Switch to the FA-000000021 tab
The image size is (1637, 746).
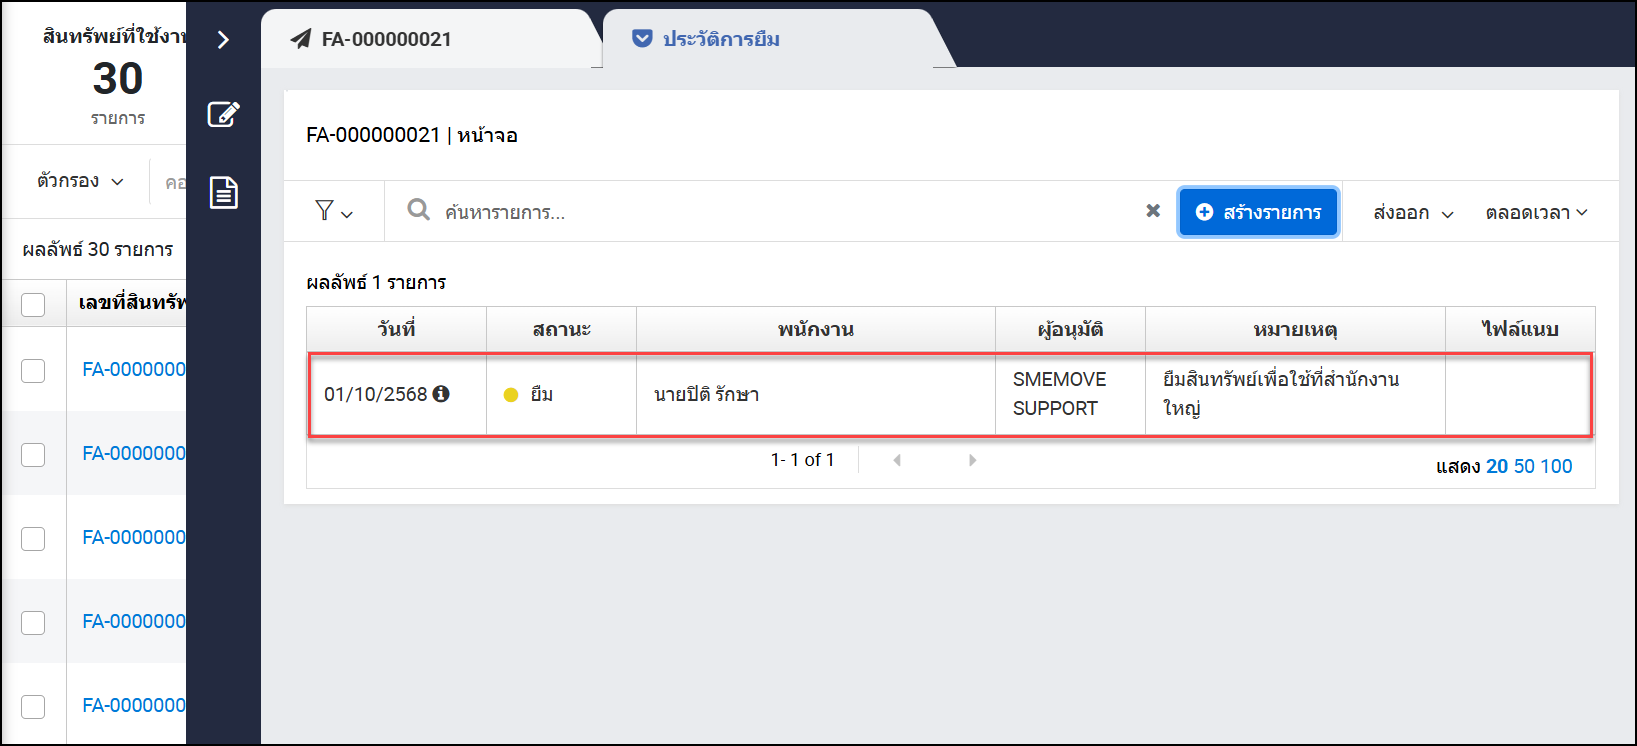pyautogui.click(x=386, y=39)
